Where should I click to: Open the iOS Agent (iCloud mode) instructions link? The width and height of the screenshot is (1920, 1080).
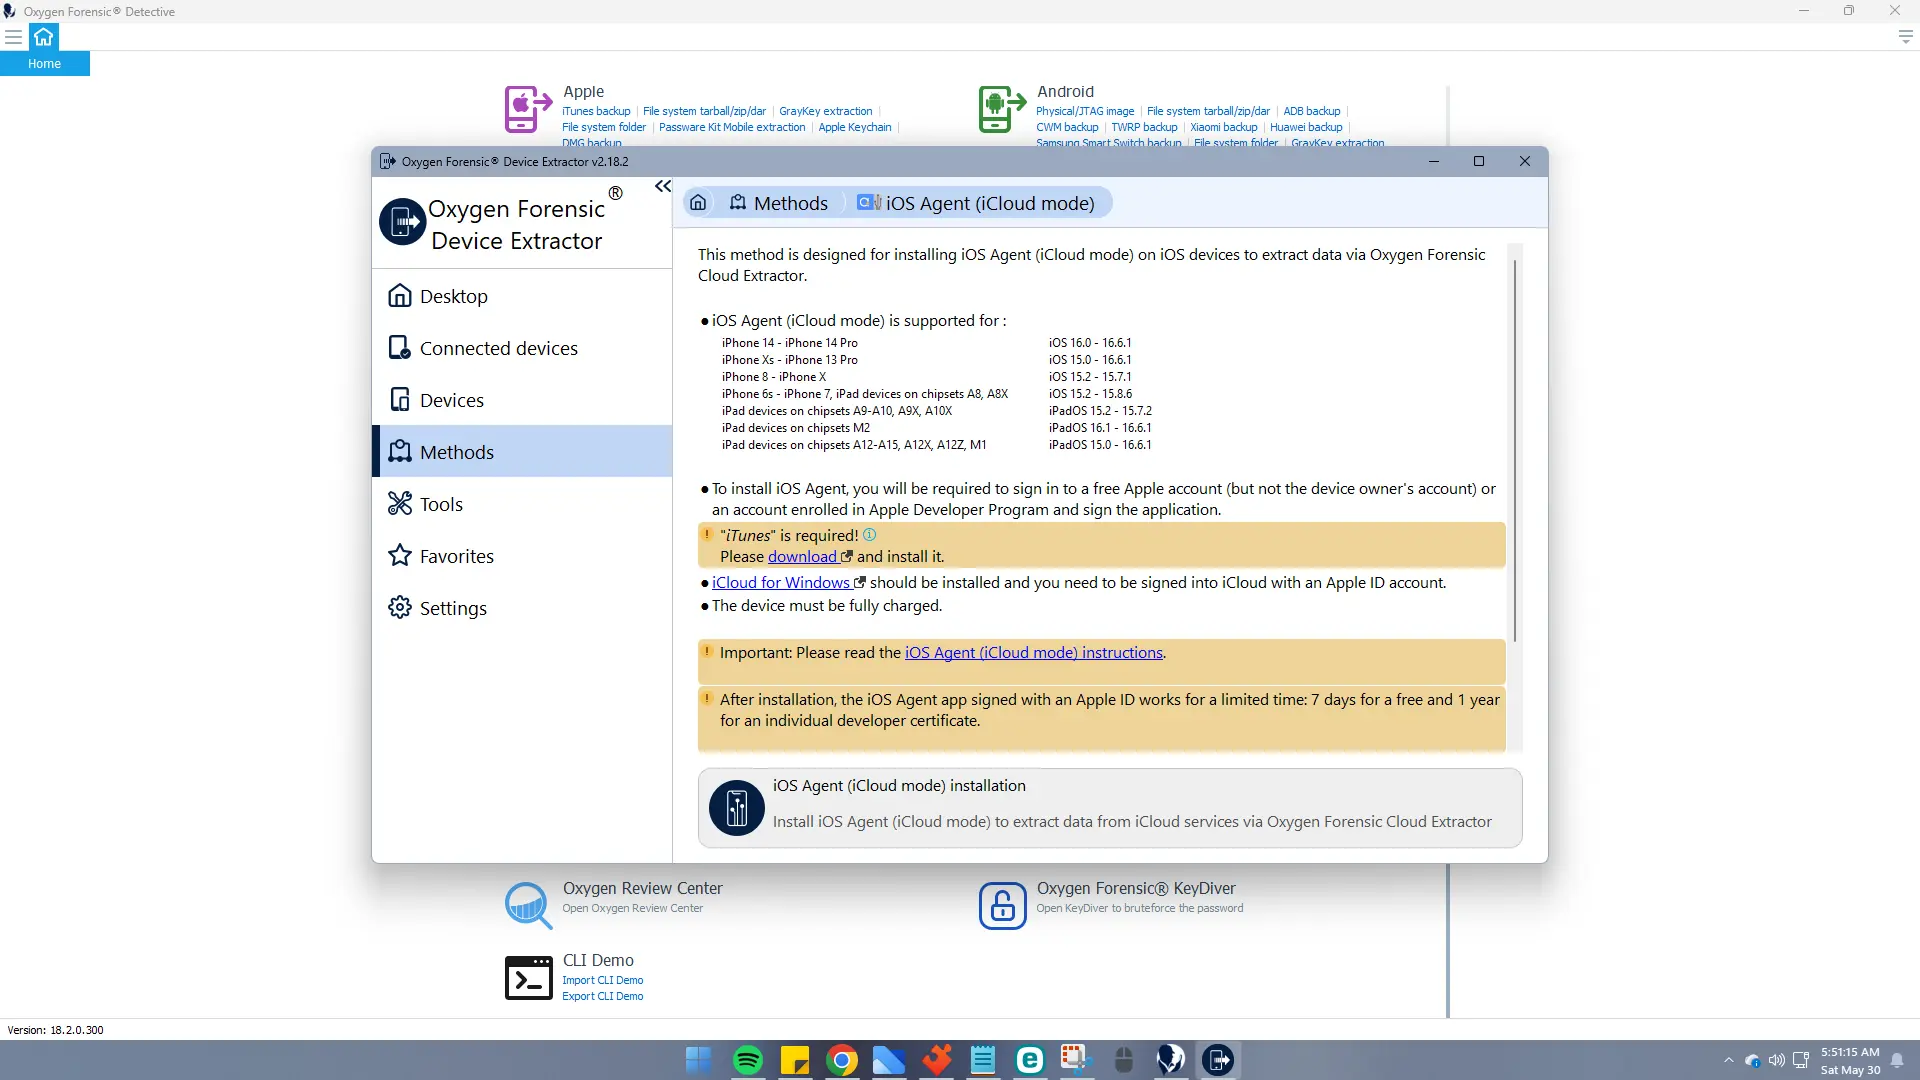click(1034, 653)
